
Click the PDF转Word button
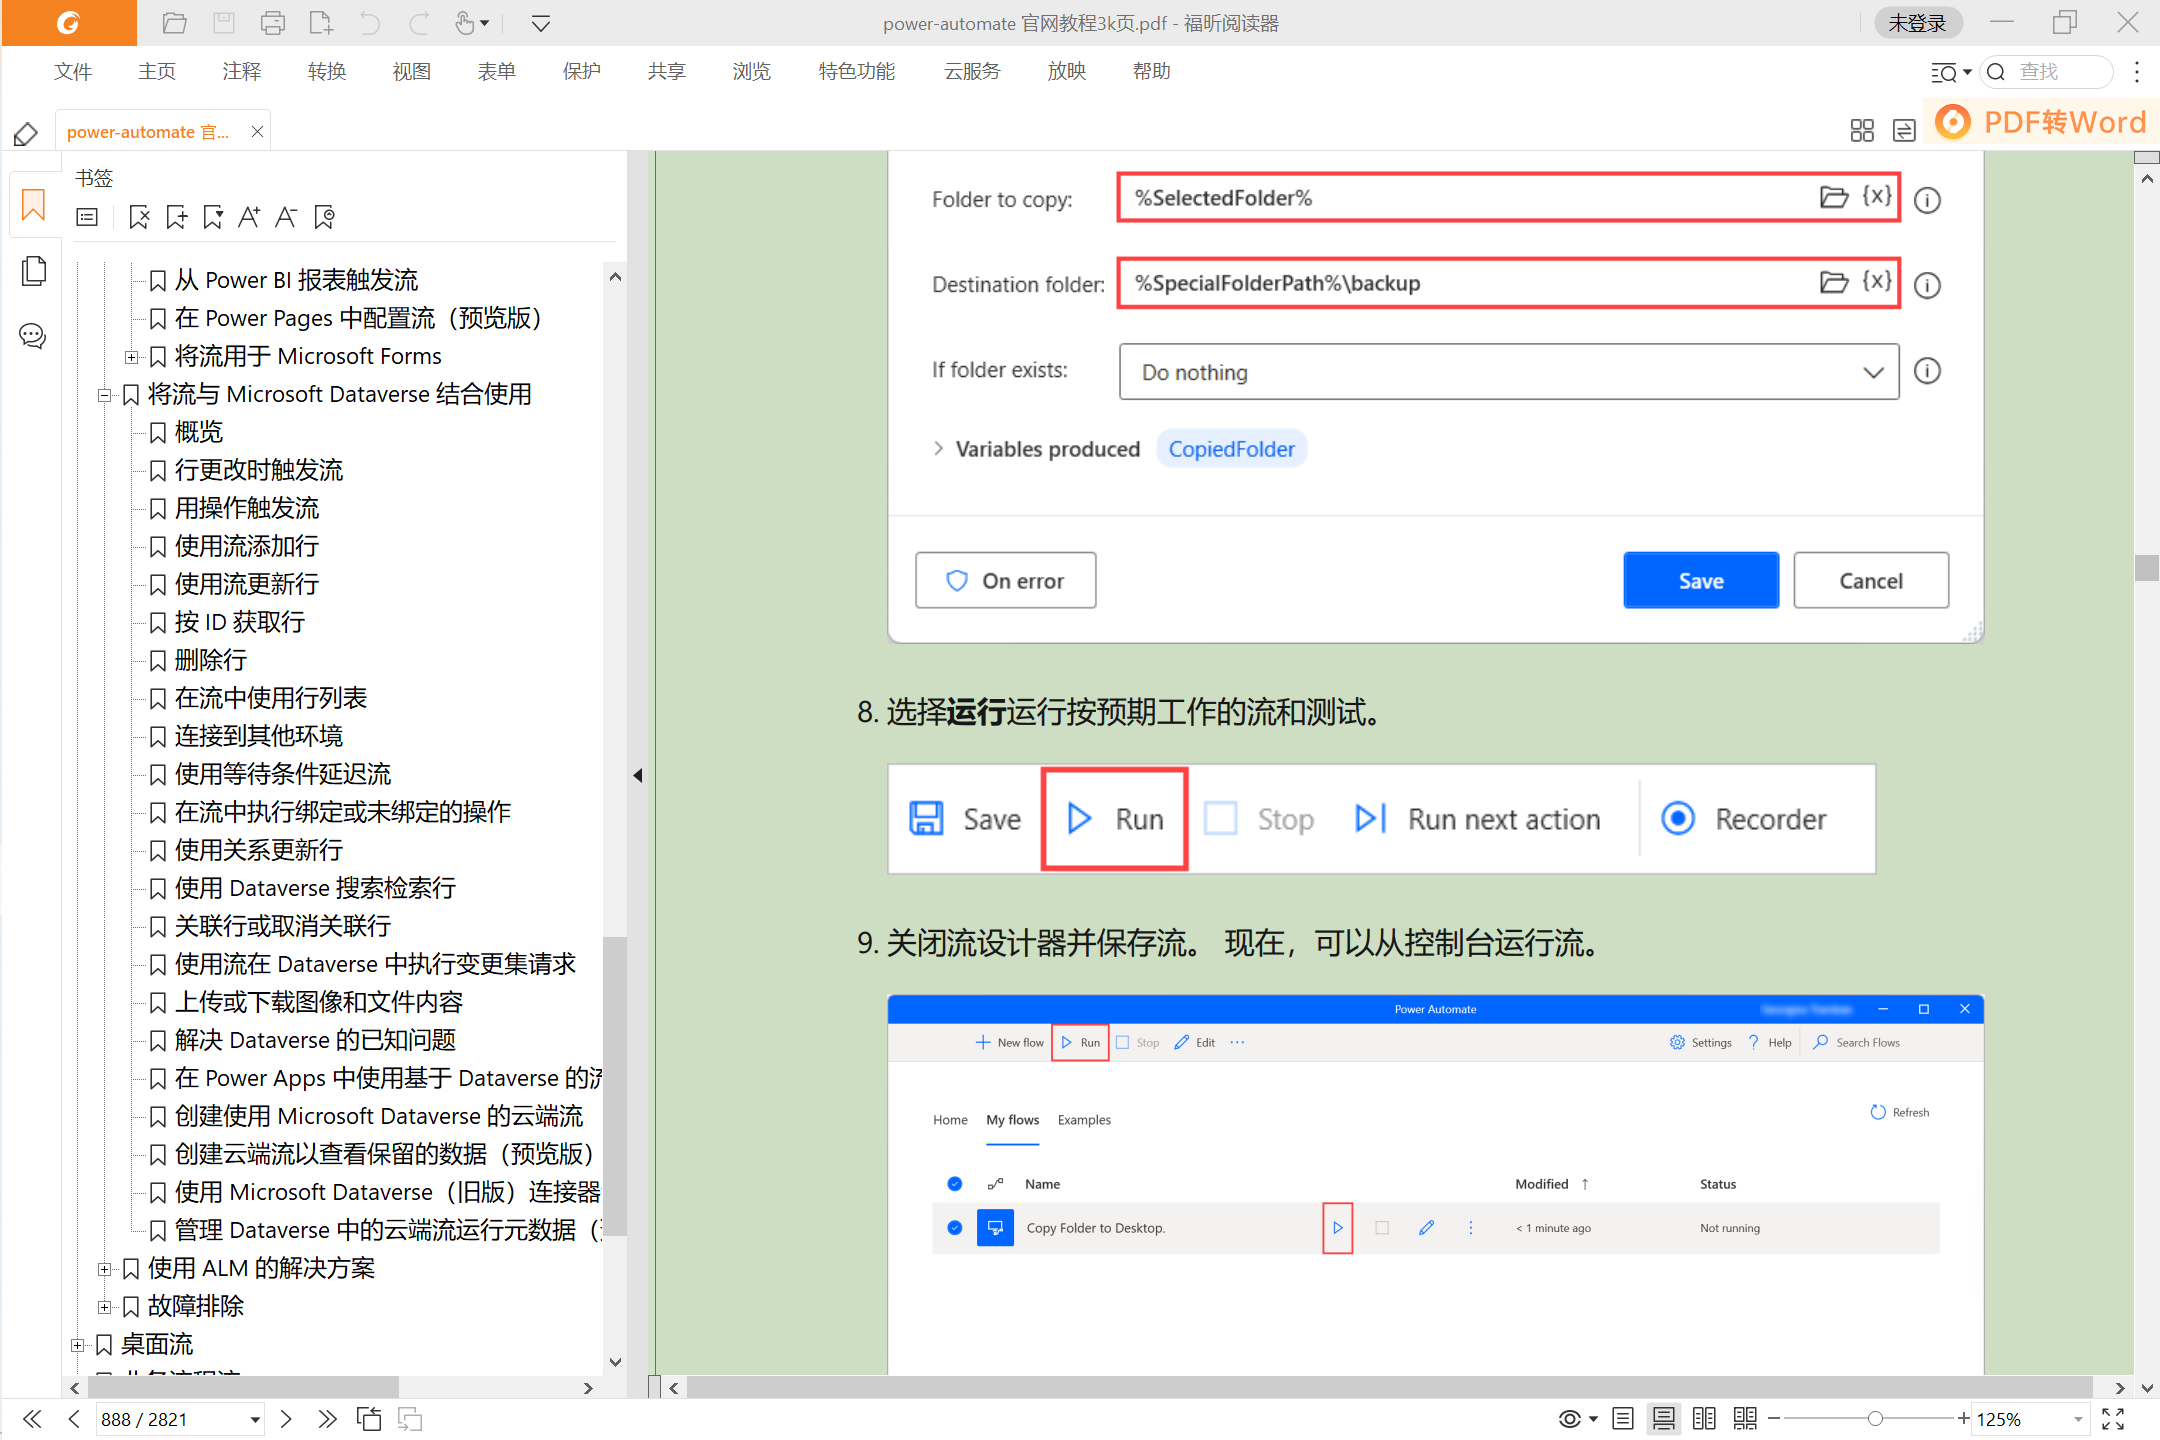pyautogui.click(x=2041, y=122)
